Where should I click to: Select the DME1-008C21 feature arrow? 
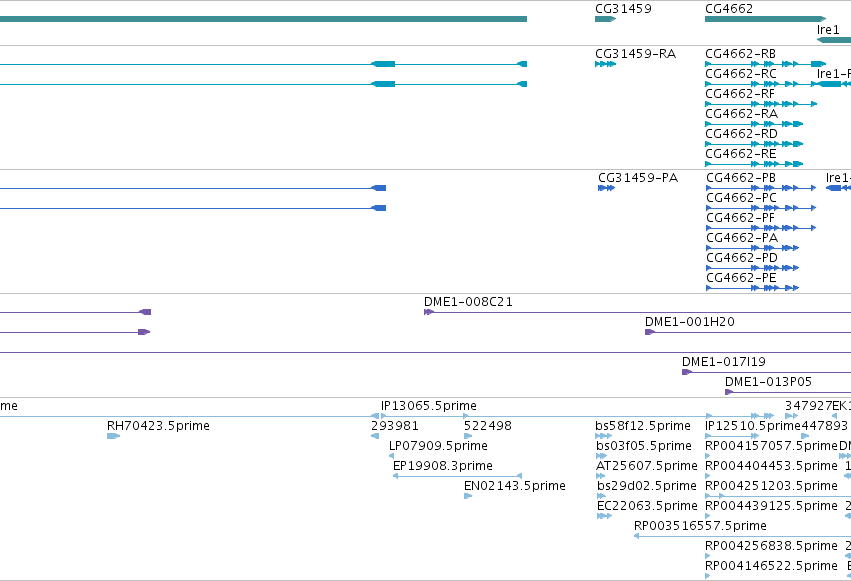[x=429, y=312]
